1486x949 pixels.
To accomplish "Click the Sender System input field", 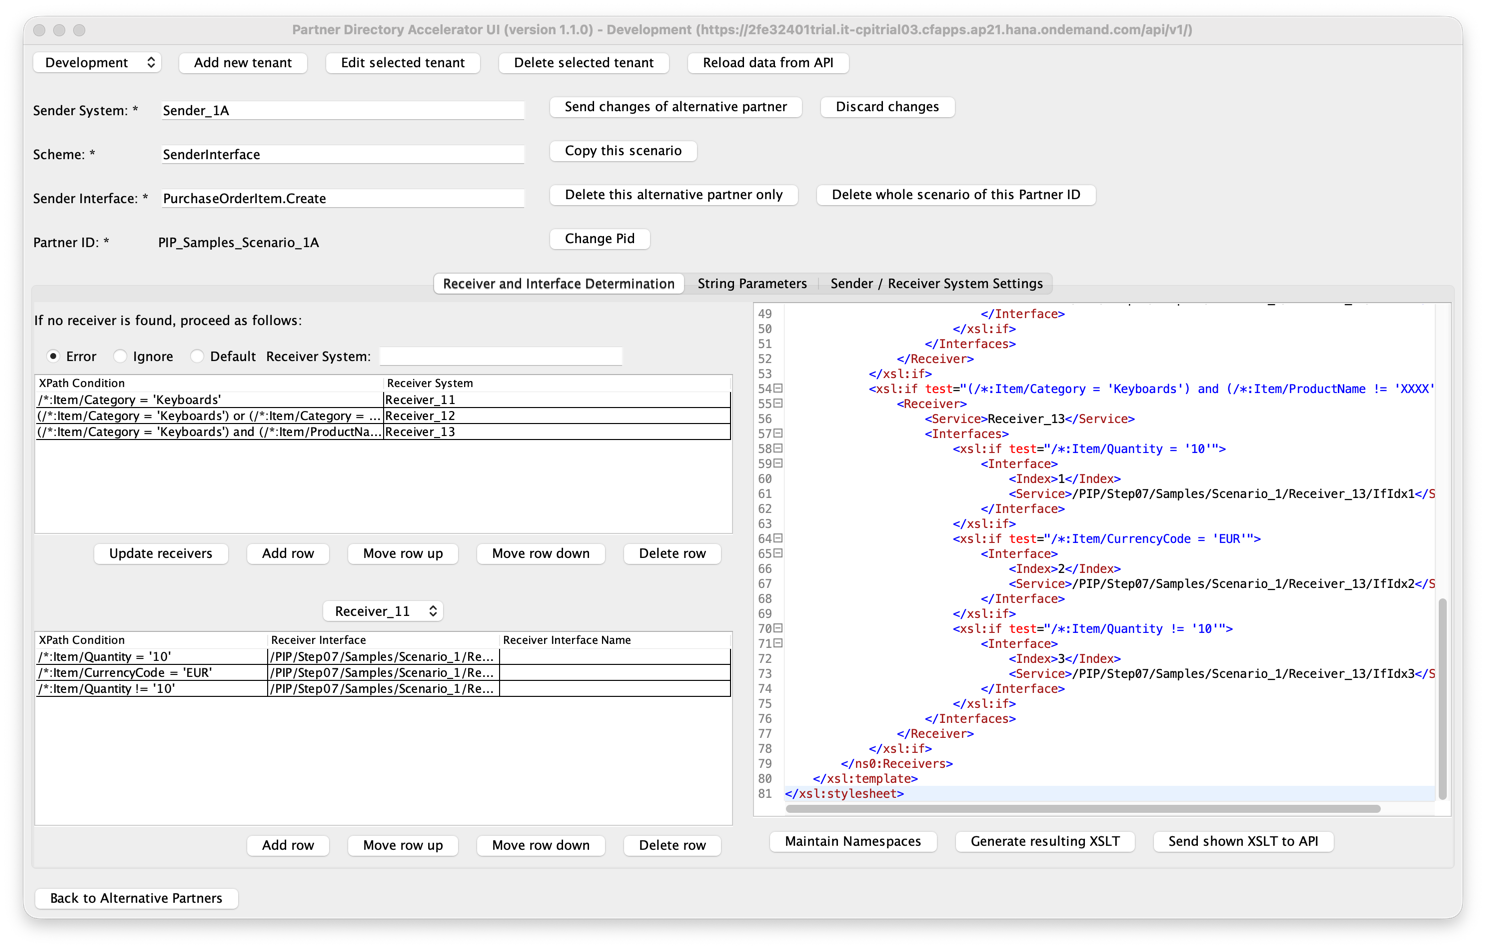I will pos(342,110).
